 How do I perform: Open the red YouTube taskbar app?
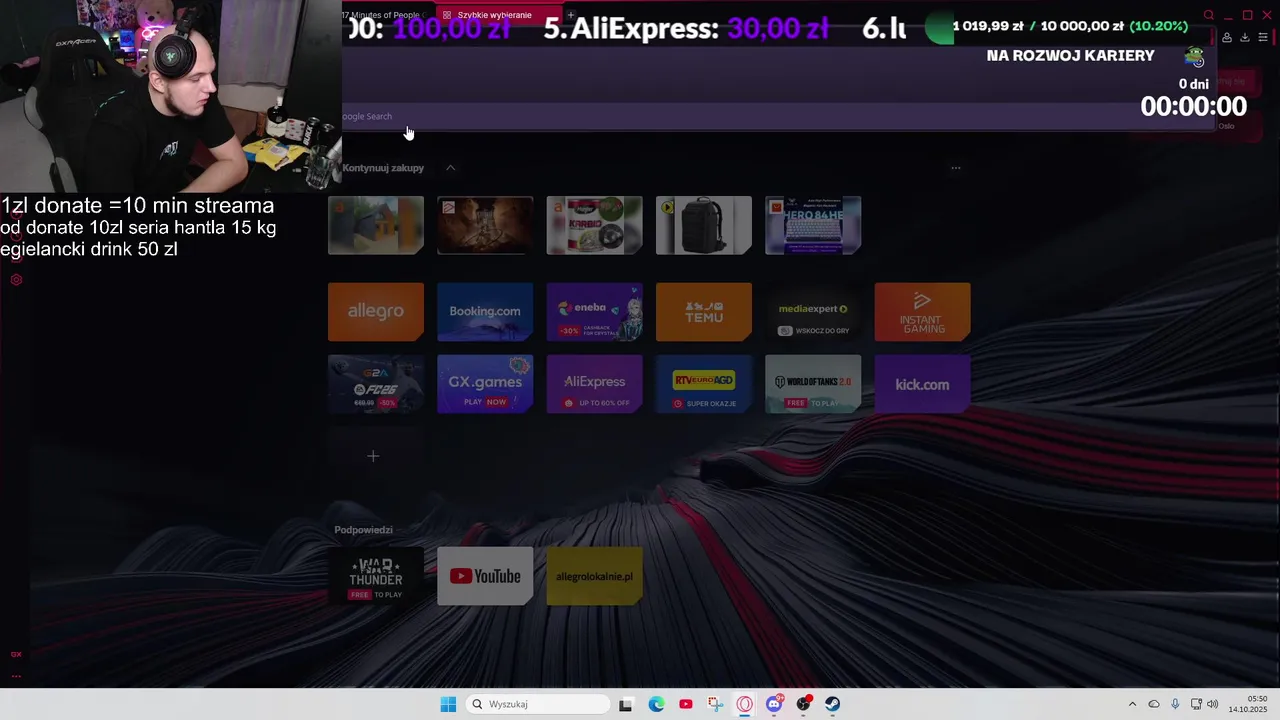tap(686, 704)
